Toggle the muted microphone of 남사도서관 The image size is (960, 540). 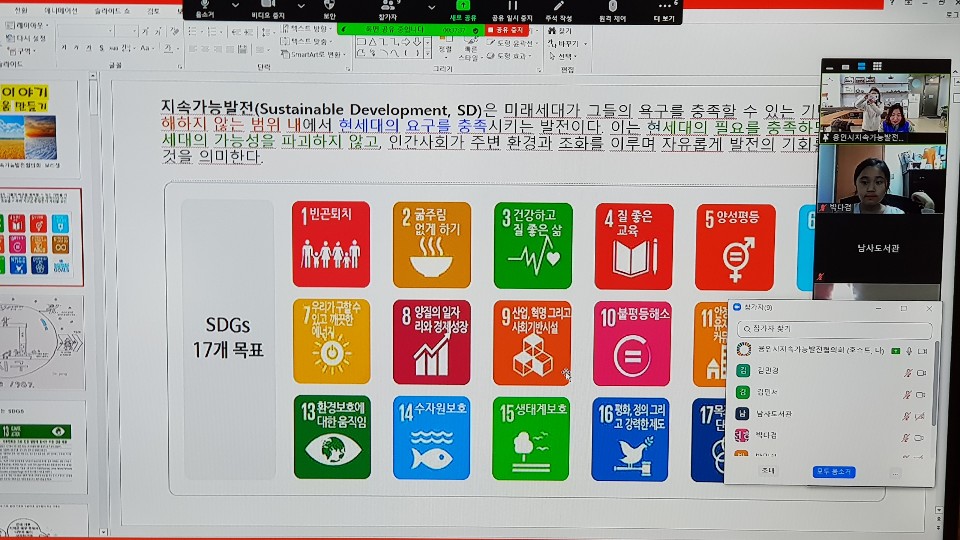906,413
